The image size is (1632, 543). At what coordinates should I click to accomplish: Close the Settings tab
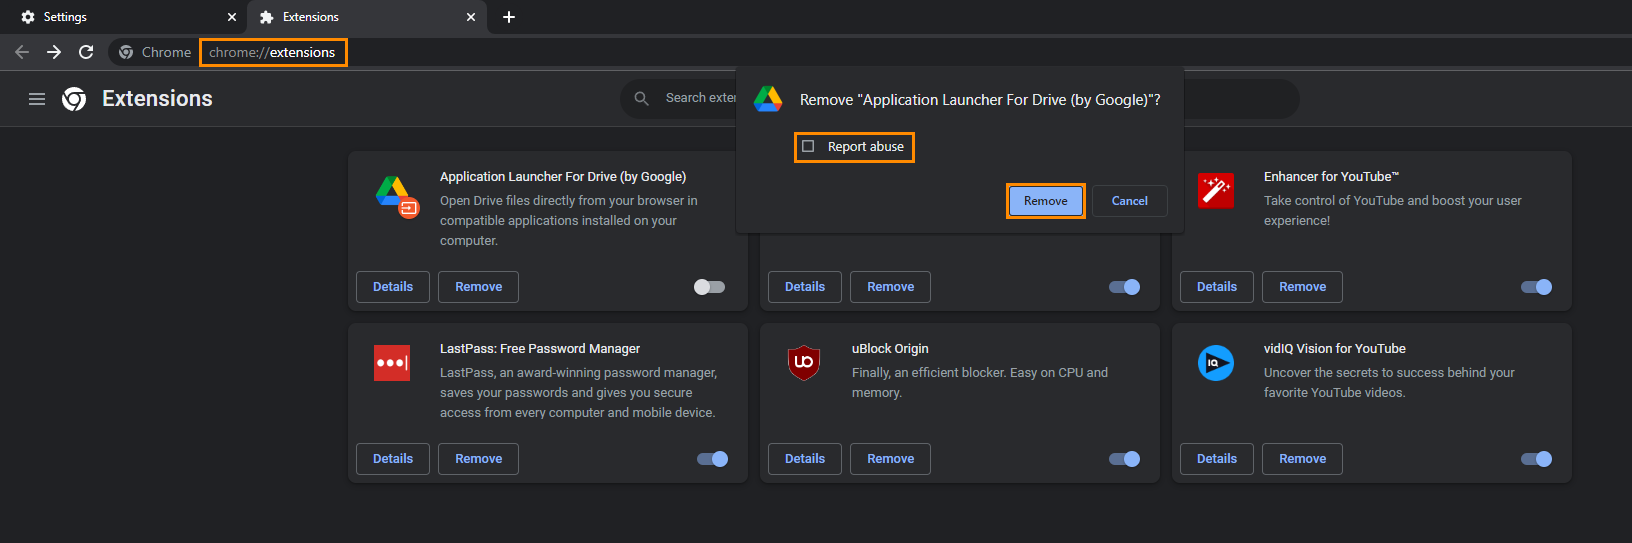point(232,17)
